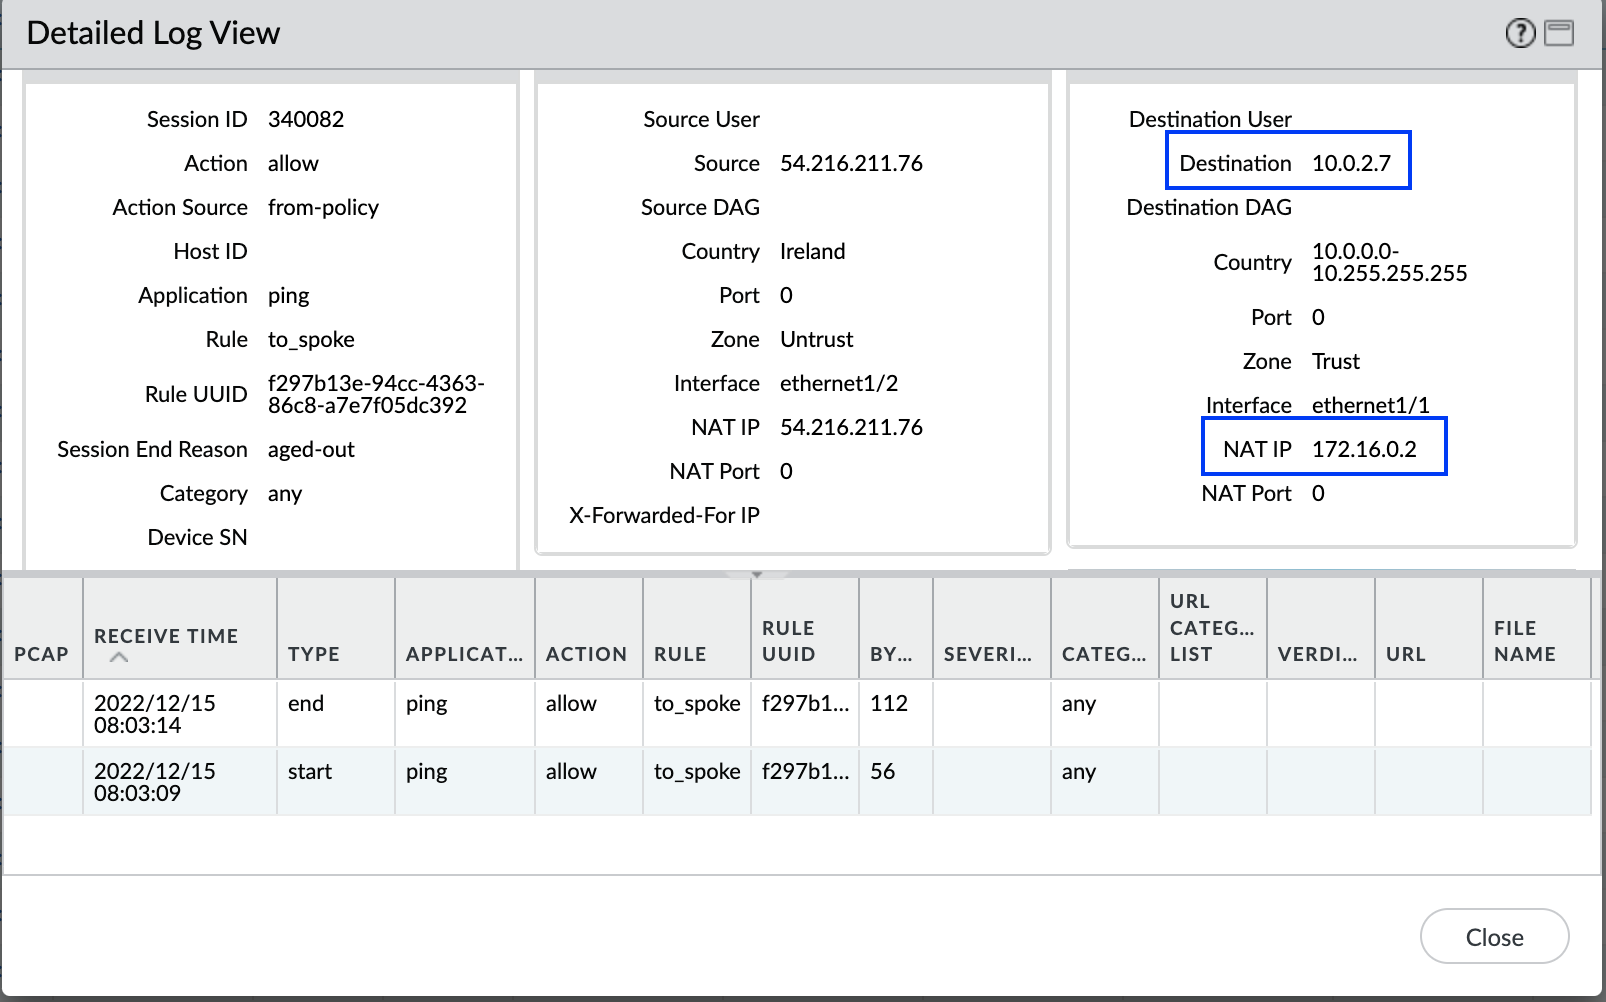Open the help question mark icon
This screenshot has width=1606, height=1002.
tap(1519, 34)
